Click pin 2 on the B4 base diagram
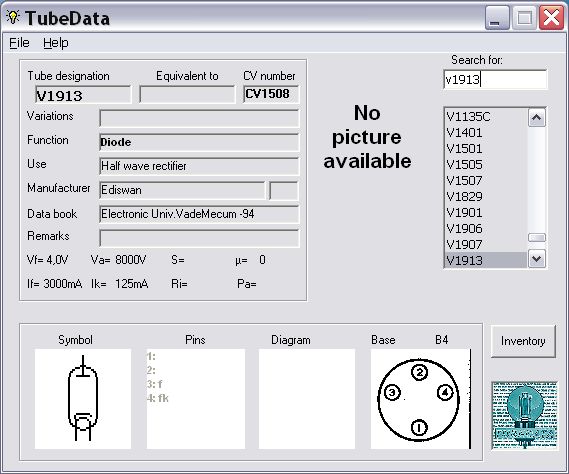The height and width of the screenshot is (474, 569). [x=419, y=372]
